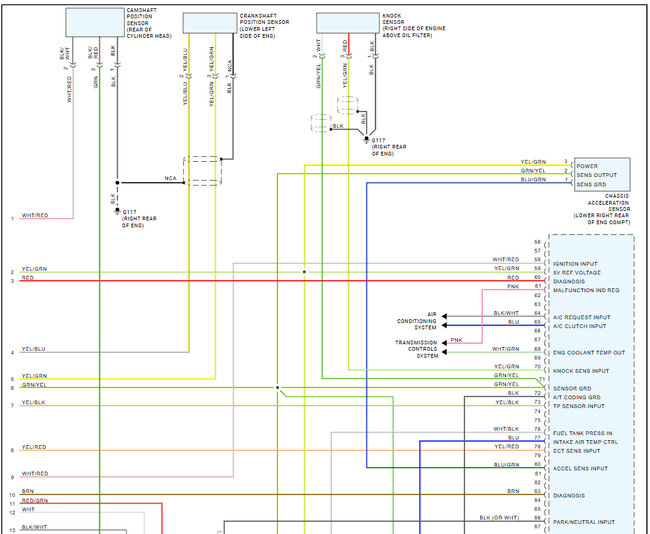Click the BLU label at pin 77
Image resolution: width=650 pixels, height=534 pixels.
[513, 438]
